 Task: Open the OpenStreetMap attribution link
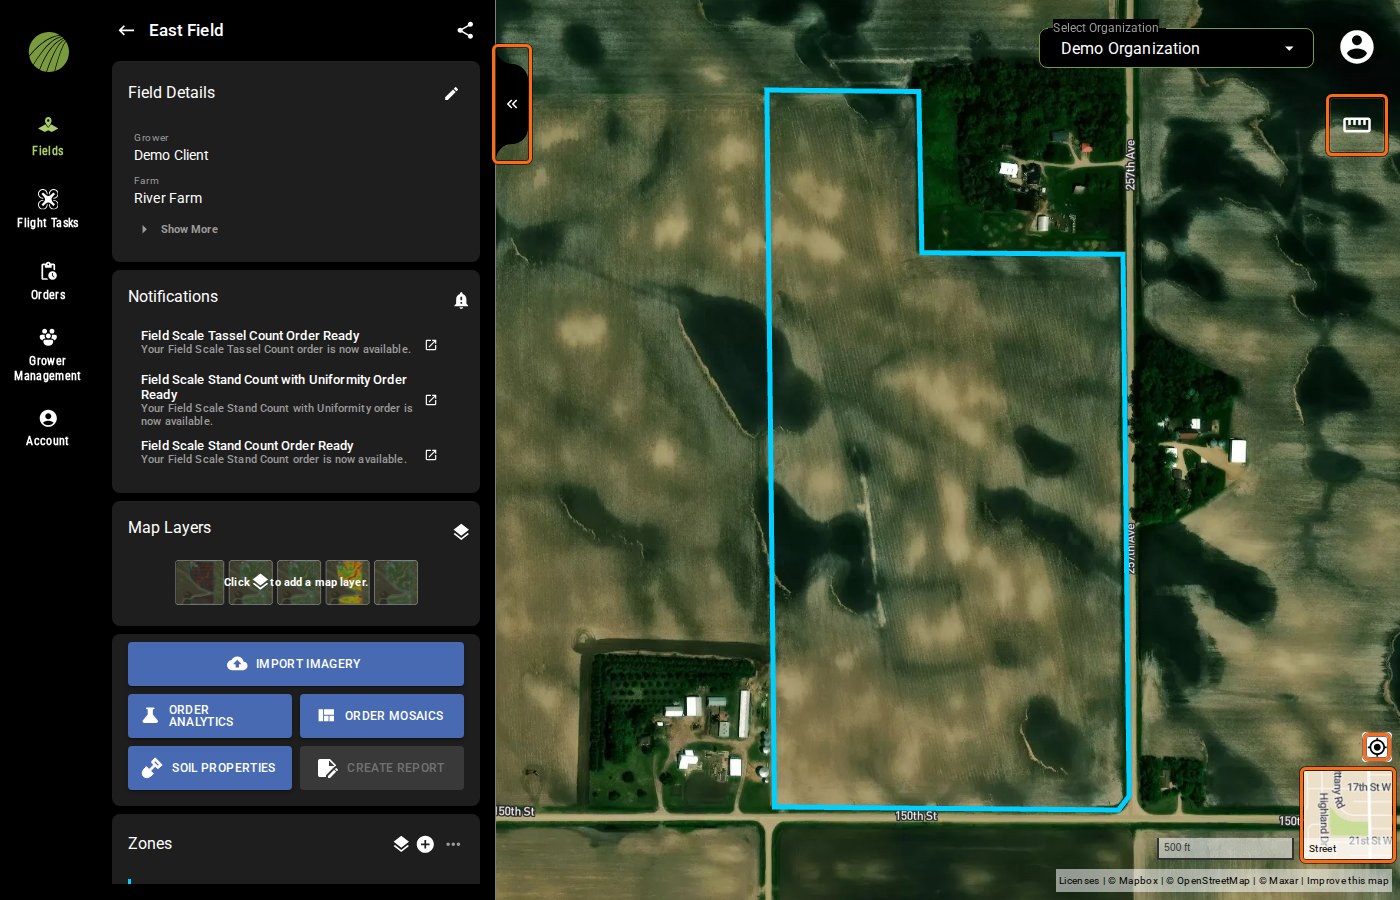pyautogui.click(x=1208, y=881)
